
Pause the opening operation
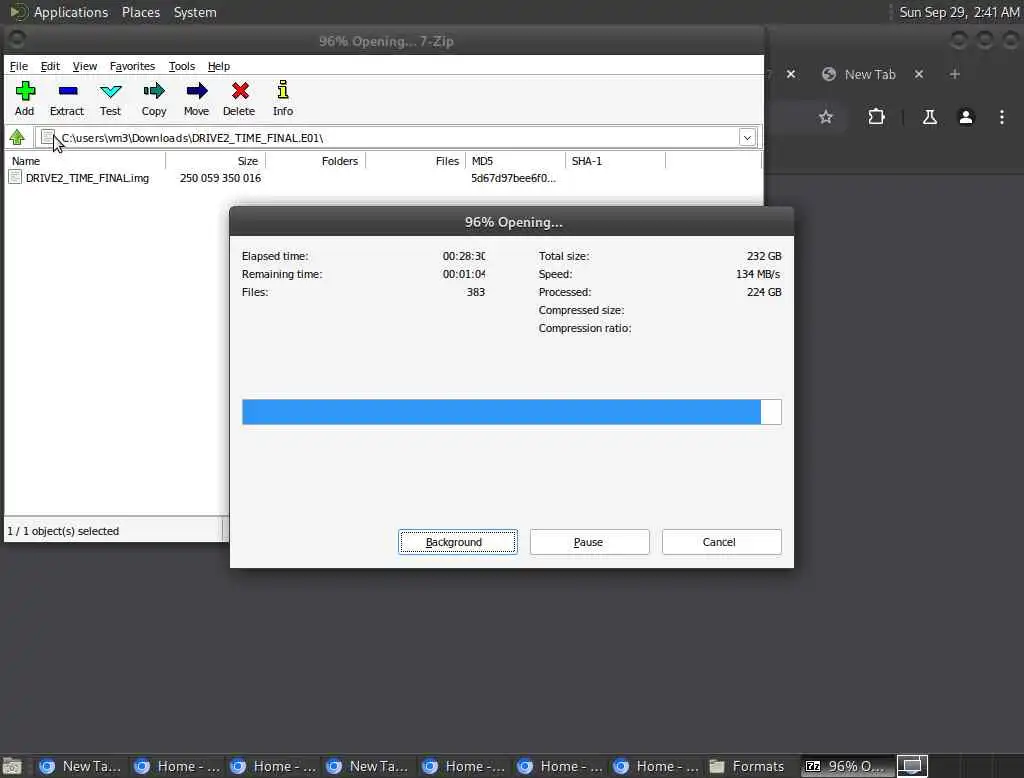point(590,542)
